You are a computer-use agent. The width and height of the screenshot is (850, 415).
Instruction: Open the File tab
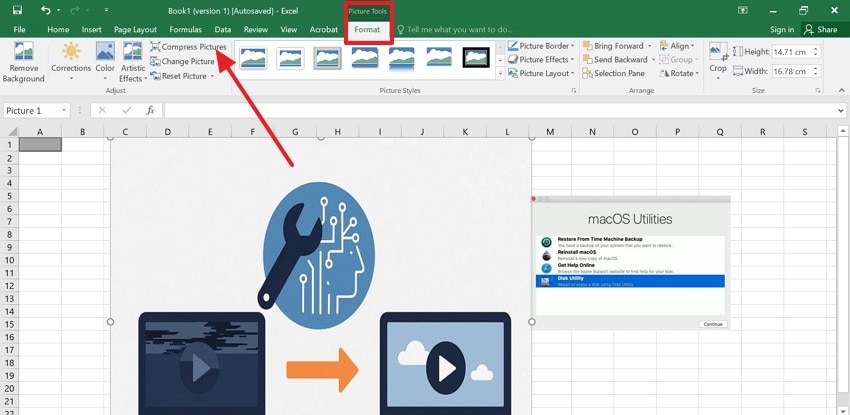pos(19,29)
